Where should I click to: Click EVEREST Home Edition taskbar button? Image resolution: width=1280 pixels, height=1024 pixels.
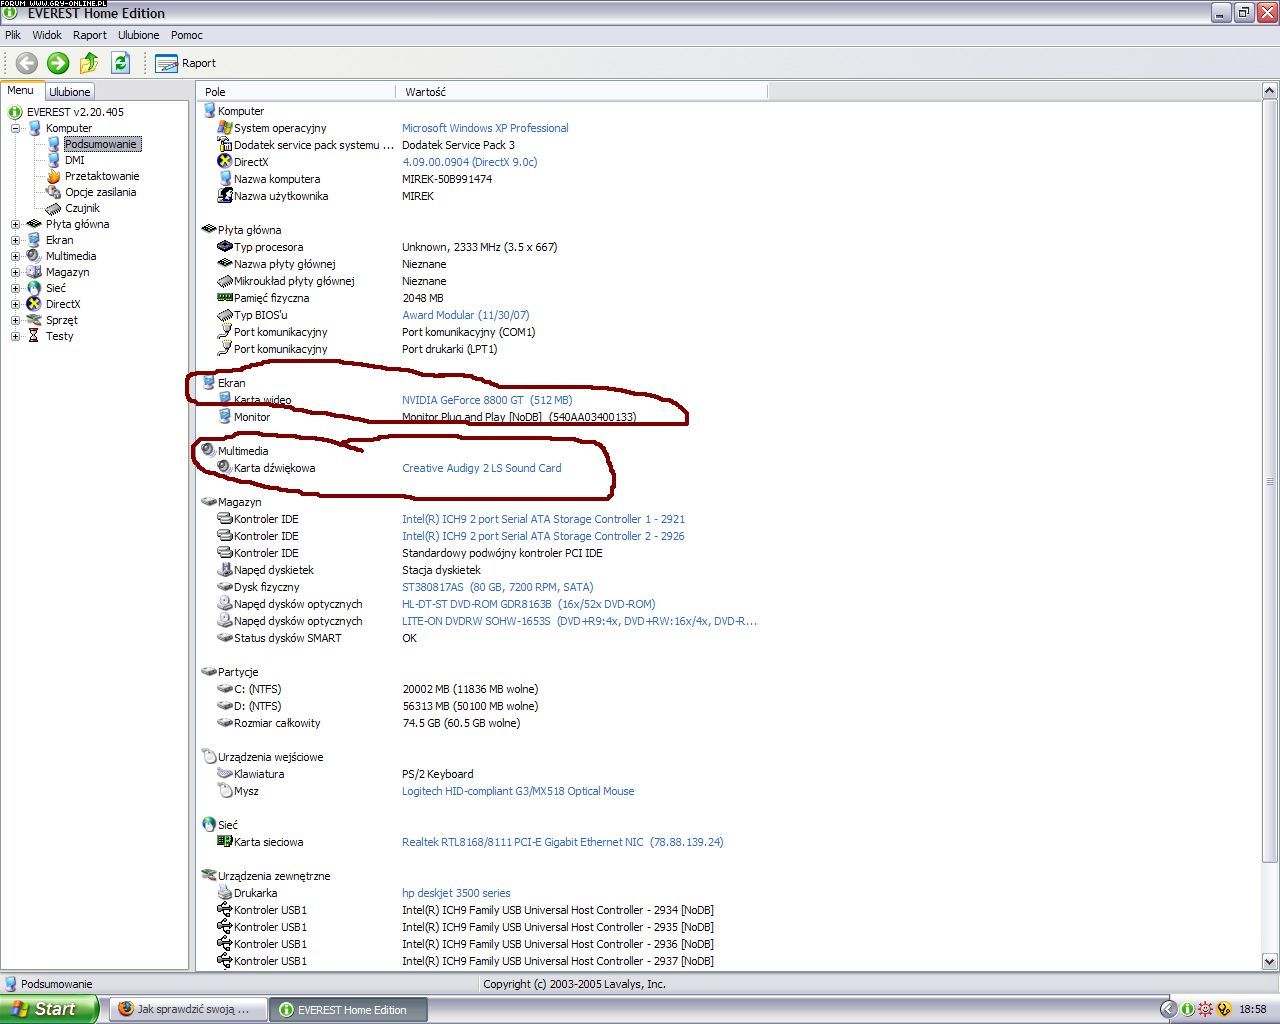[350, 1009]
